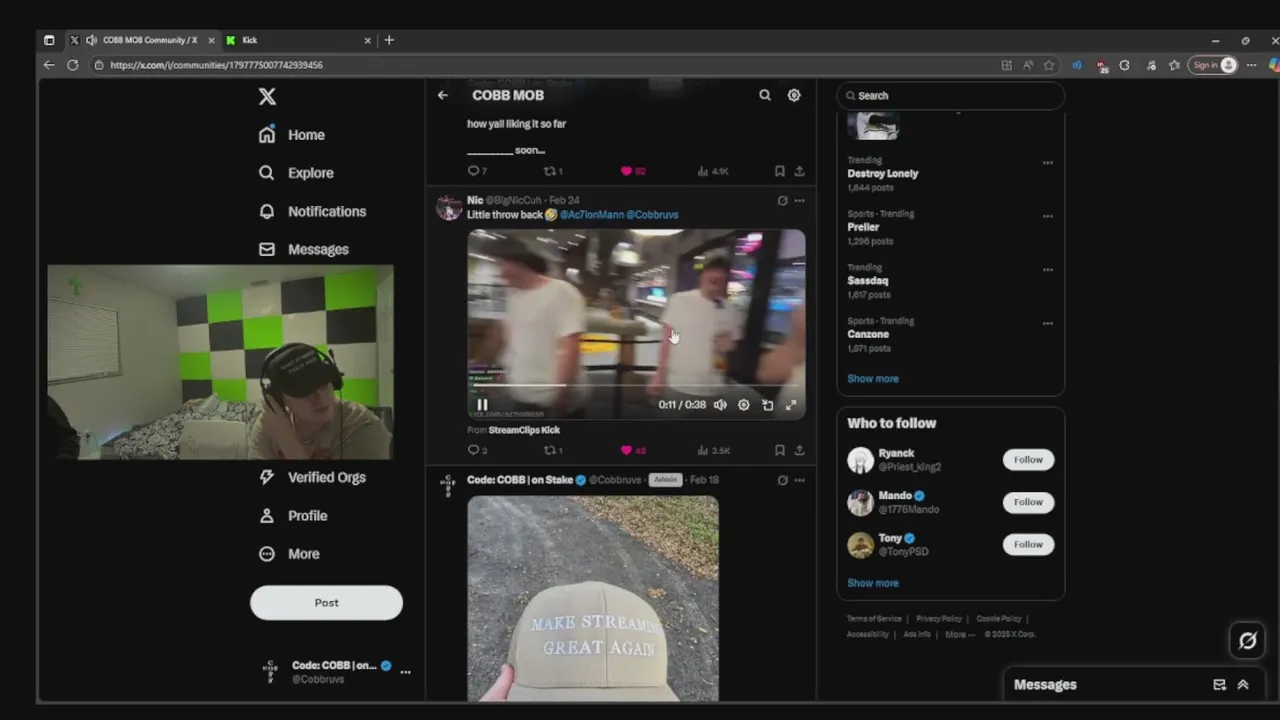Open more options for Canzone trend
The height and width of the screenshot is (720, 1280).
(x=1047, y=324)
